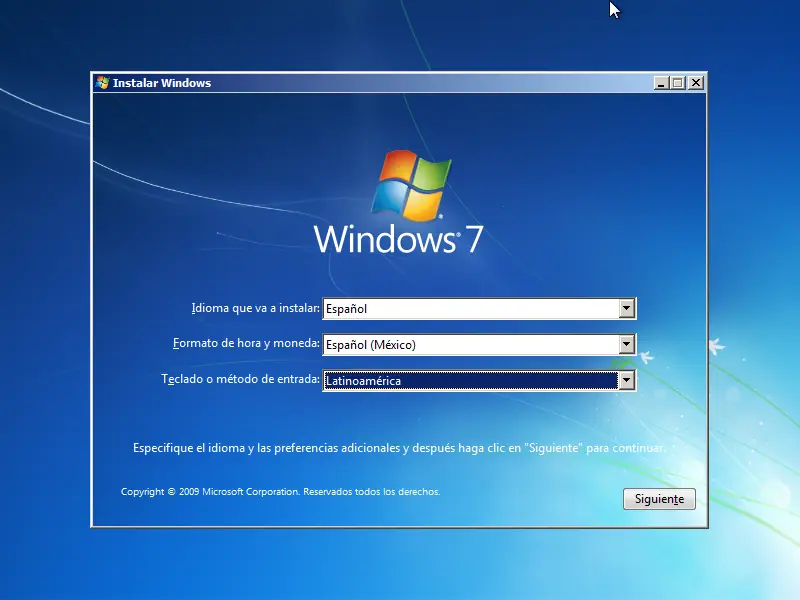This screenshot has height=600, width=800.
Task: Open the keyboard input method dropdown arrow
Action: pos(627,381)
